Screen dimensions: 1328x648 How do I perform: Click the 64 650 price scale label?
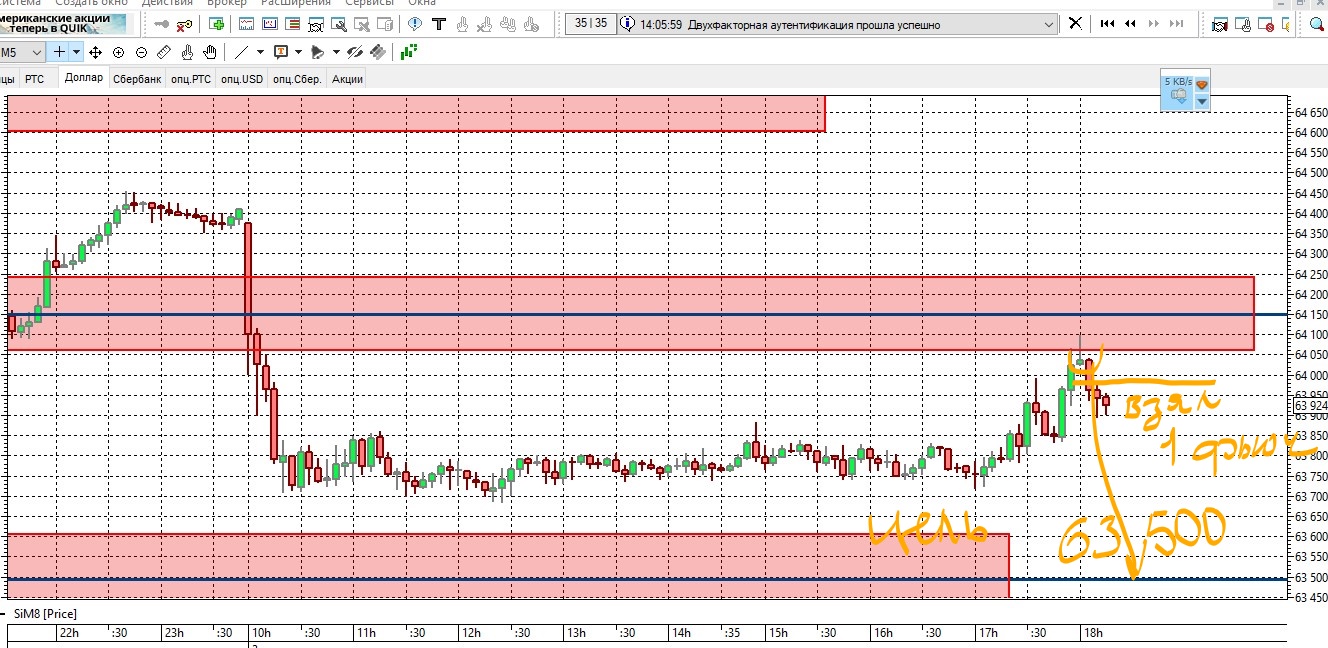[x=1310, y=112]
